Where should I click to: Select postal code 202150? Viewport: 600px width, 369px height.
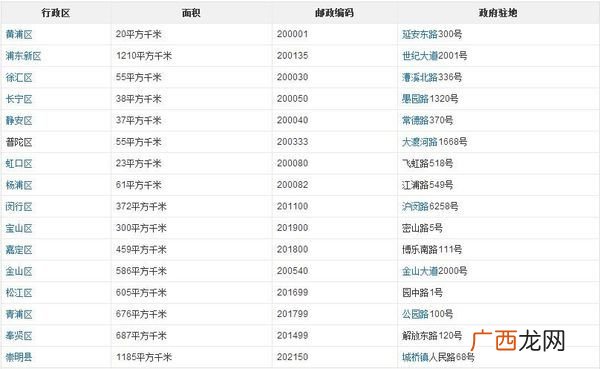[x=292, y=357]
